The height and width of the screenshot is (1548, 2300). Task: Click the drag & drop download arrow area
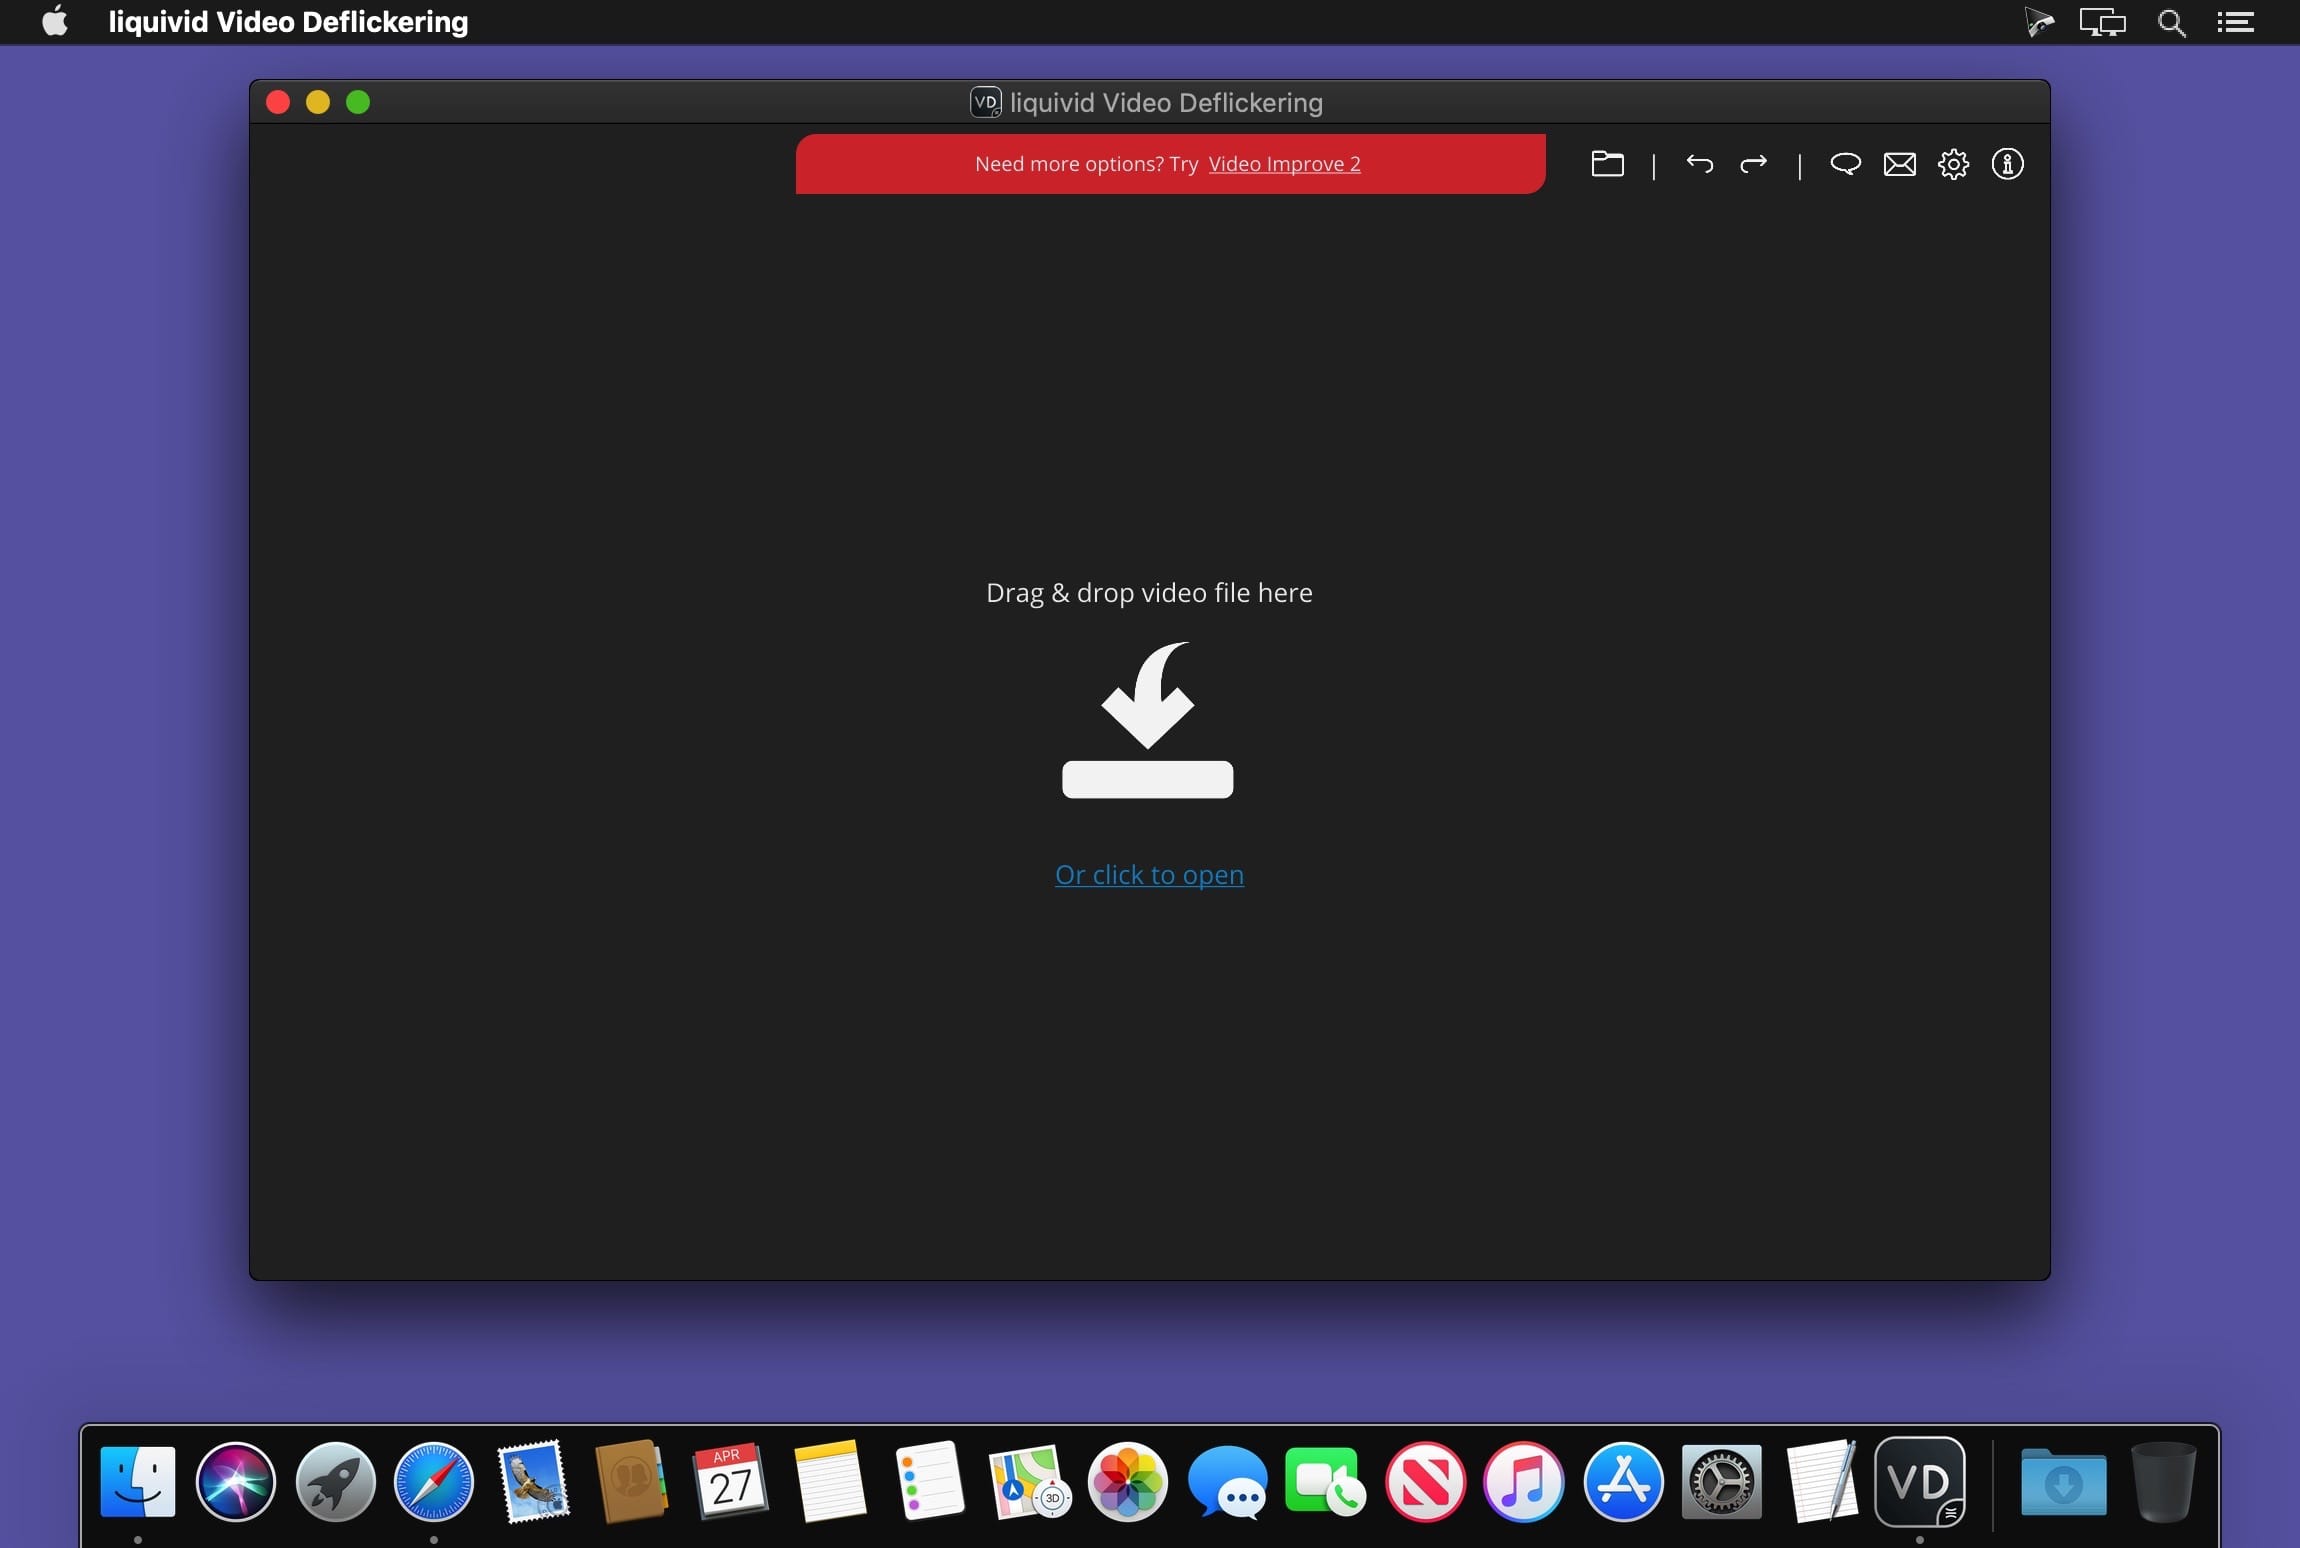1148,720
